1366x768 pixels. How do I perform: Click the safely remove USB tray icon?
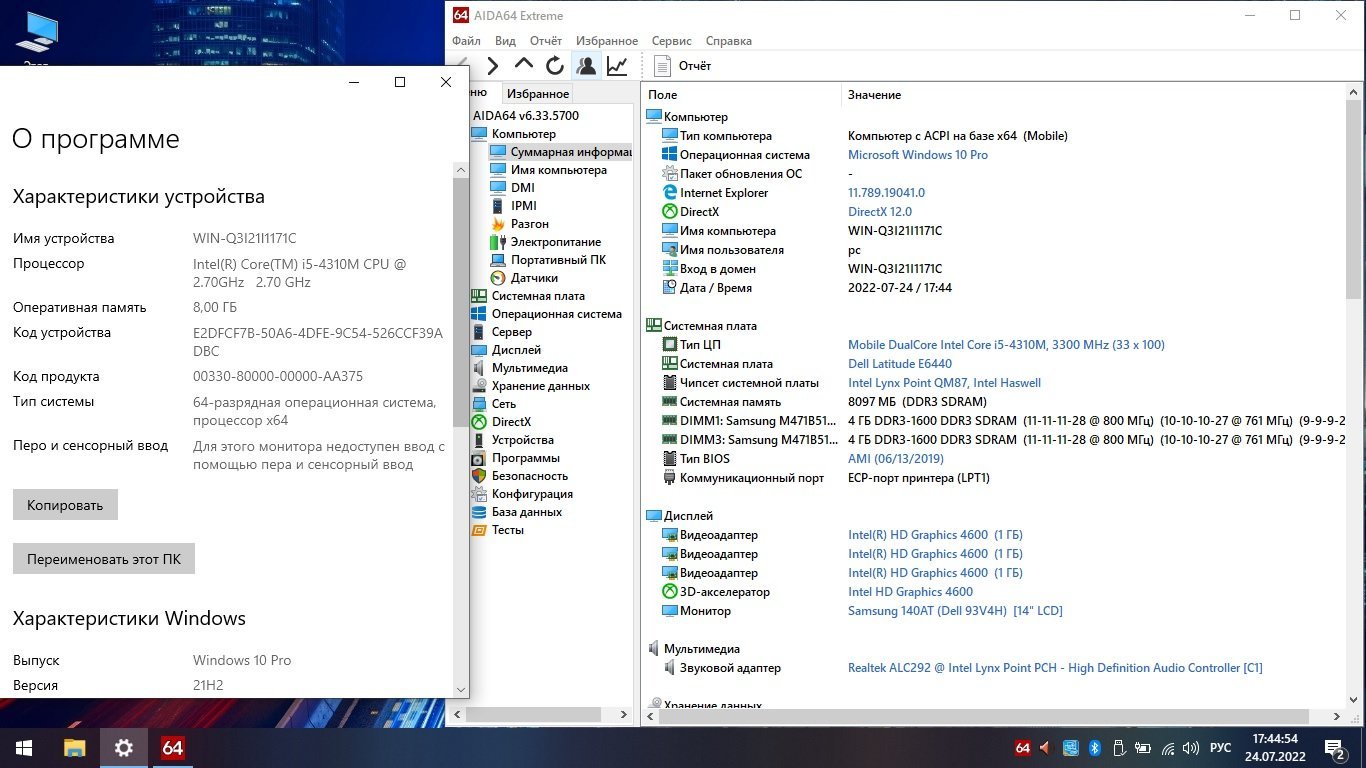pos(1118,748)
